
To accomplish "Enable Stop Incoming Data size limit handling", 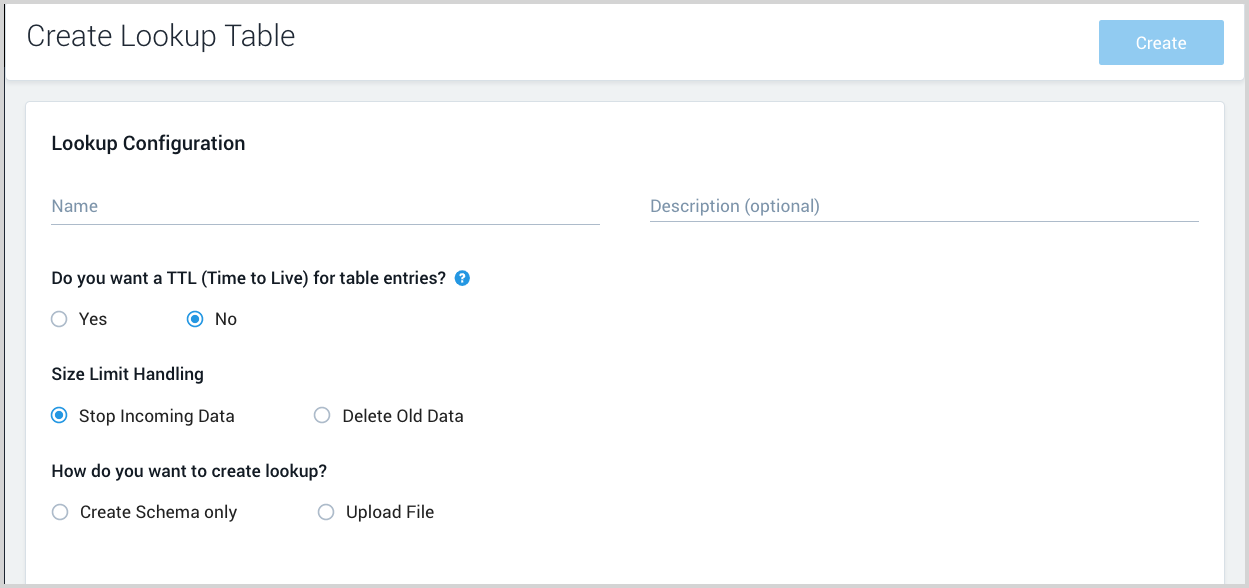I will point(59,415).
